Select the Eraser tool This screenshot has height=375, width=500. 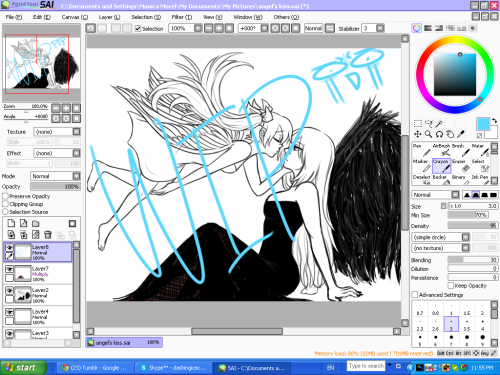(461, 166)
